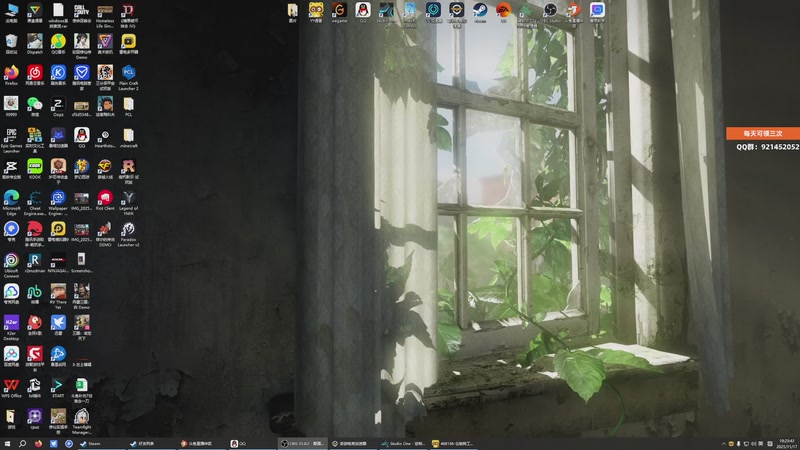Open the WeChat green chat bubble shortcut
This screenshot has height=450, width=800.
click(x=35, y=106)
